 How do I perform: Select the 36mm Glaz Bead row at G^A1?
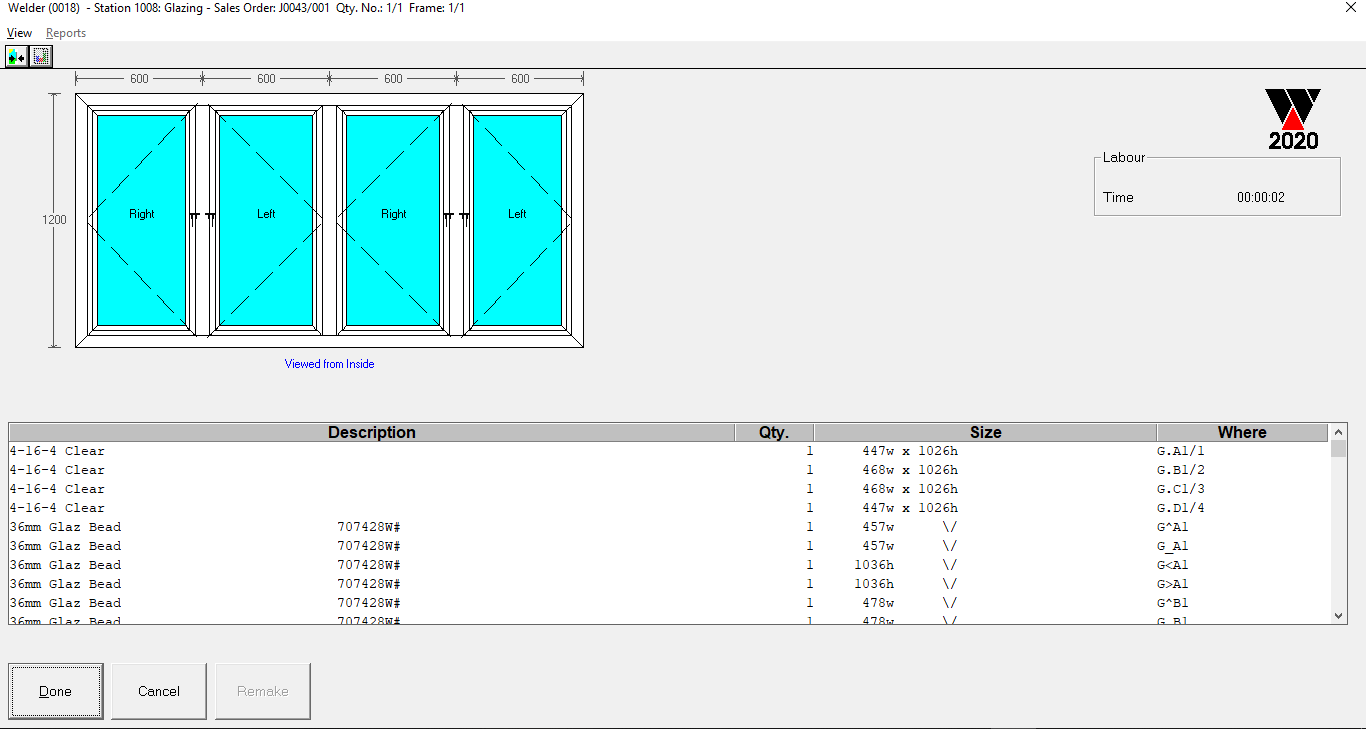coord(400,527)
